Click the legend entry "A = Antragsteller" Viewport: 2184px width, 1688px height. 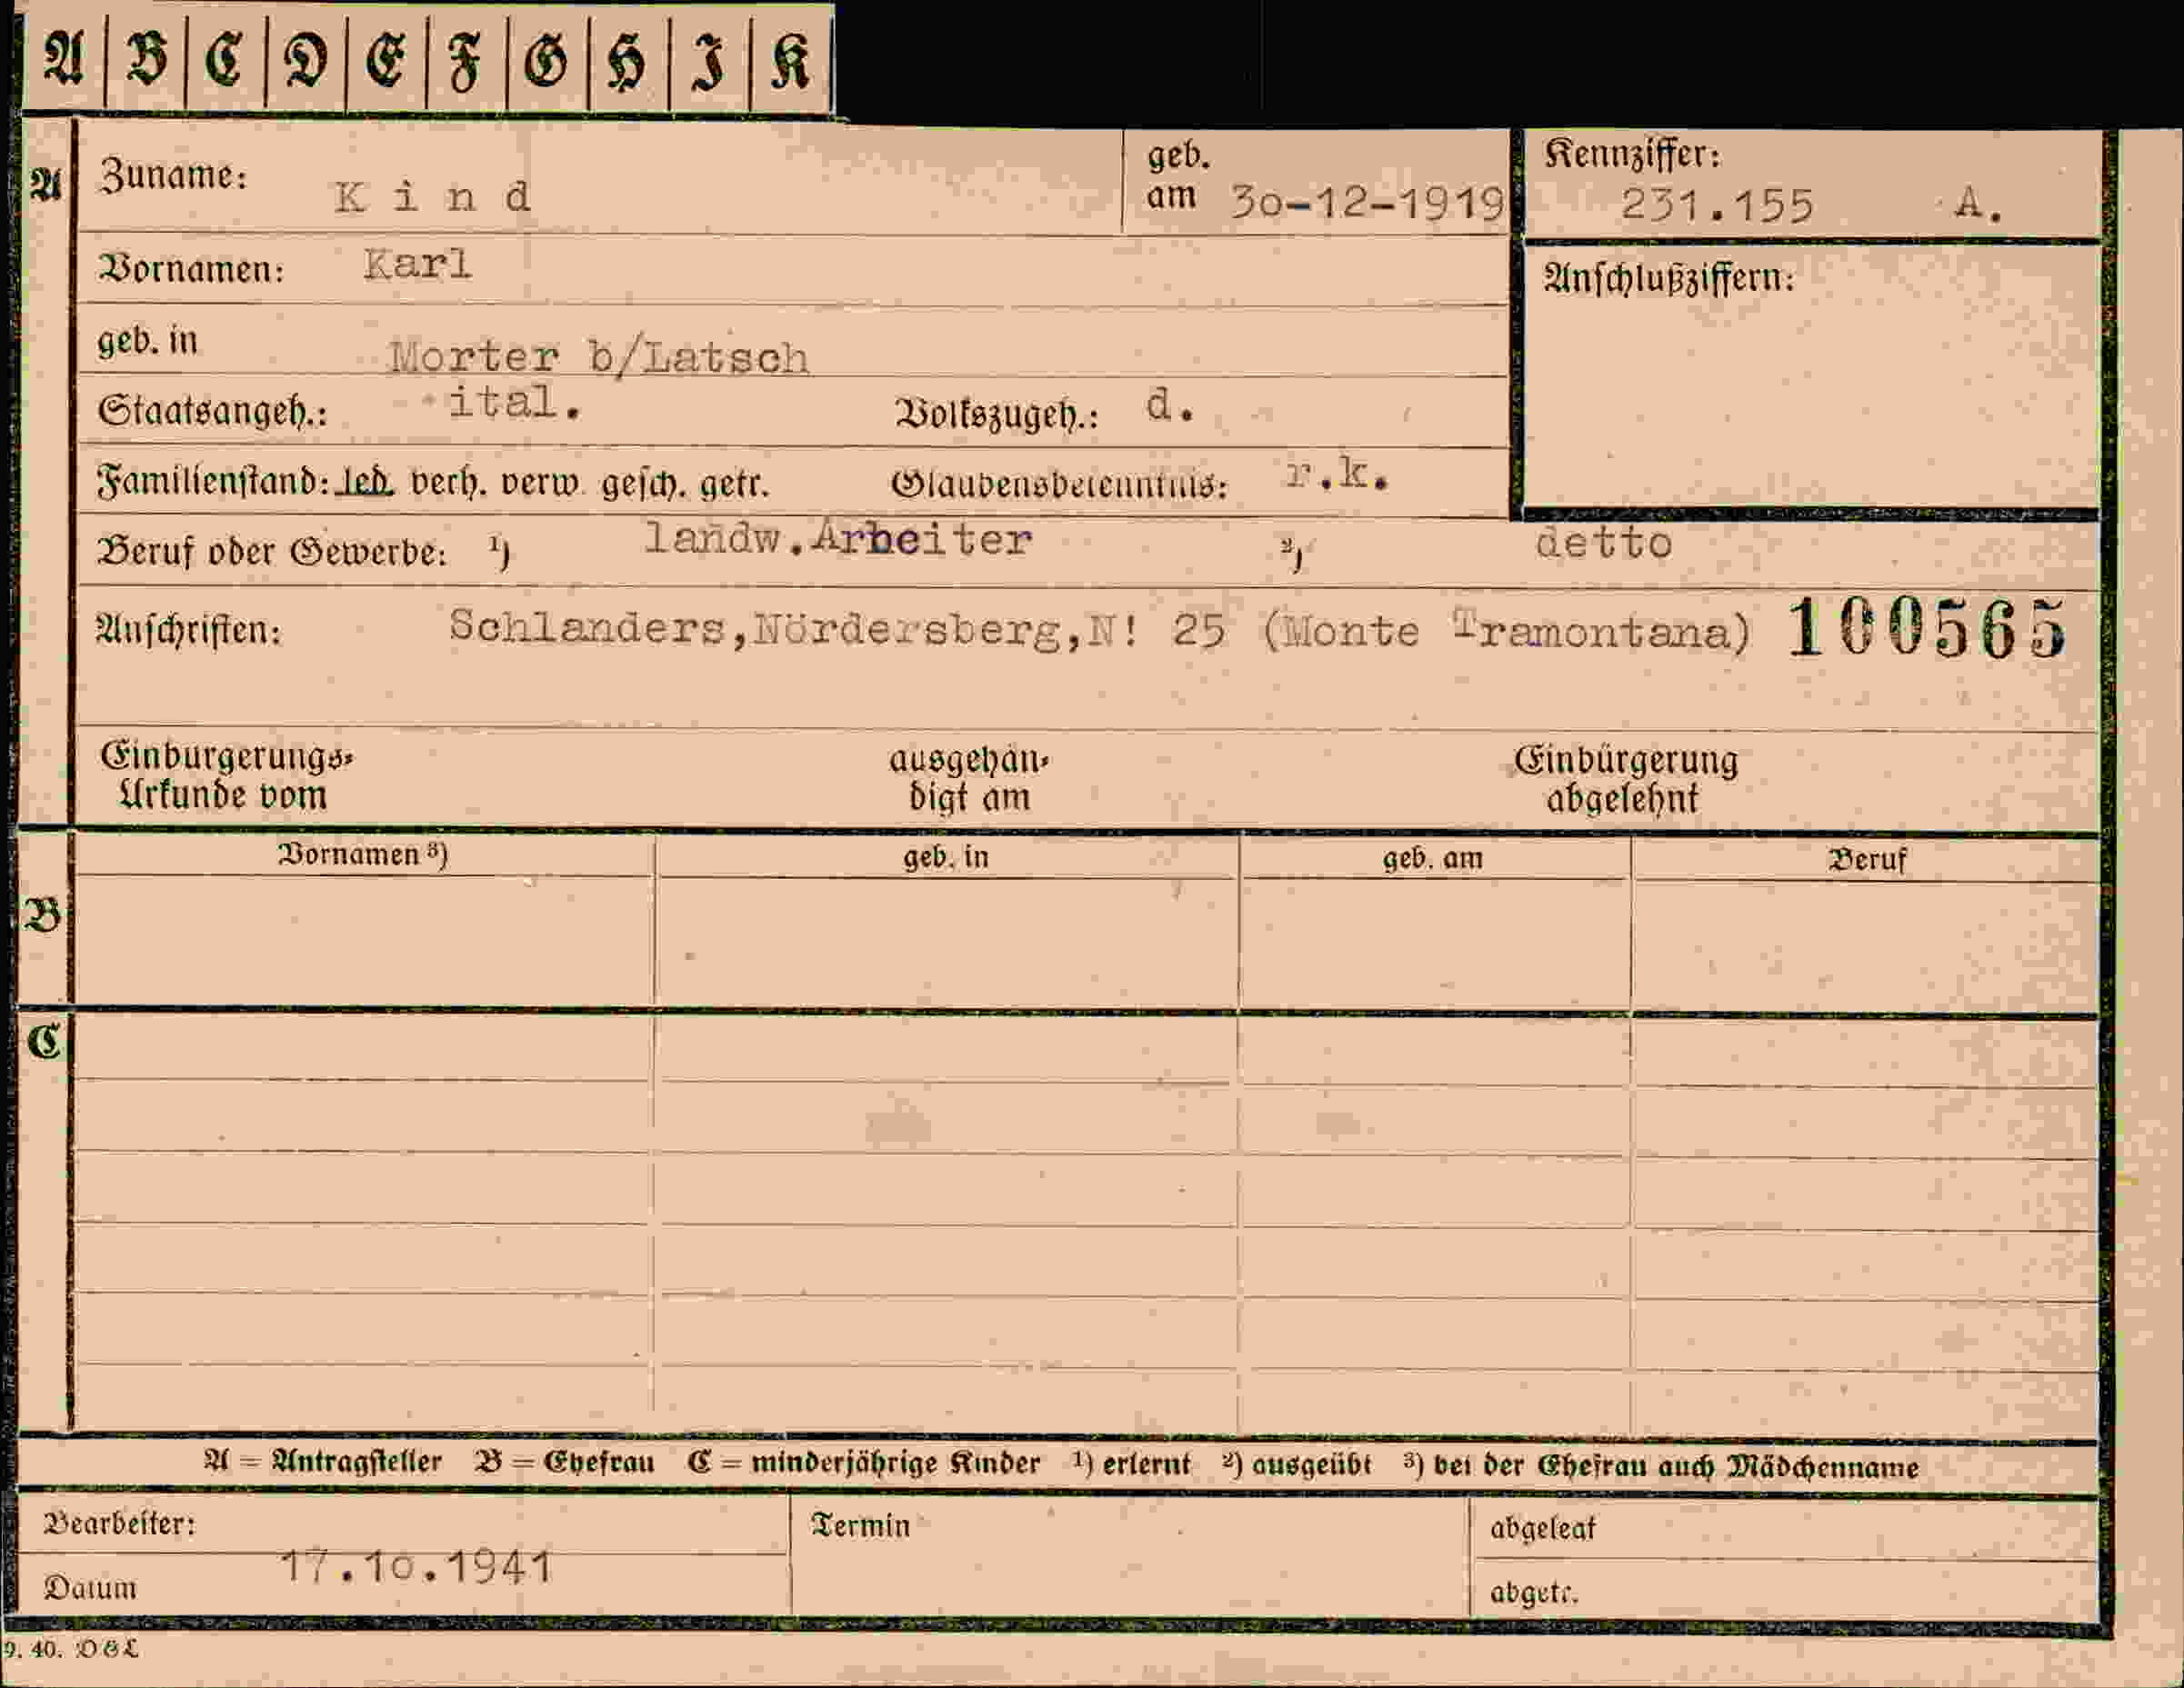coord(323,1461)
